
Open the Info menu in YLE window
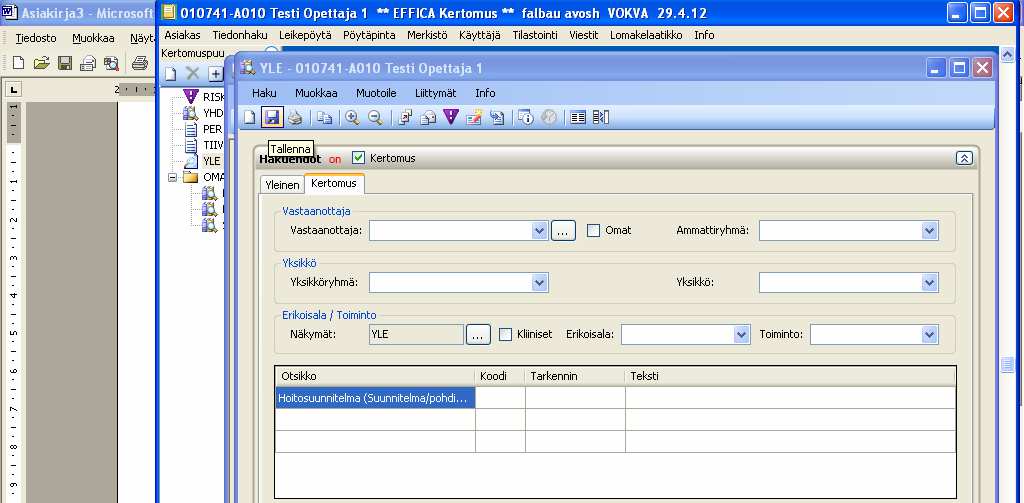click(x=485, y=93)
